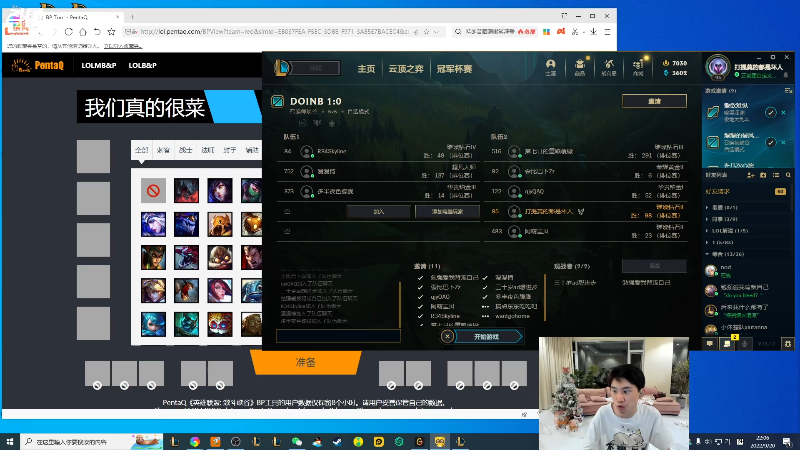Click the 加入 join button in team 1
800x450 pixels.
(379, 211)
